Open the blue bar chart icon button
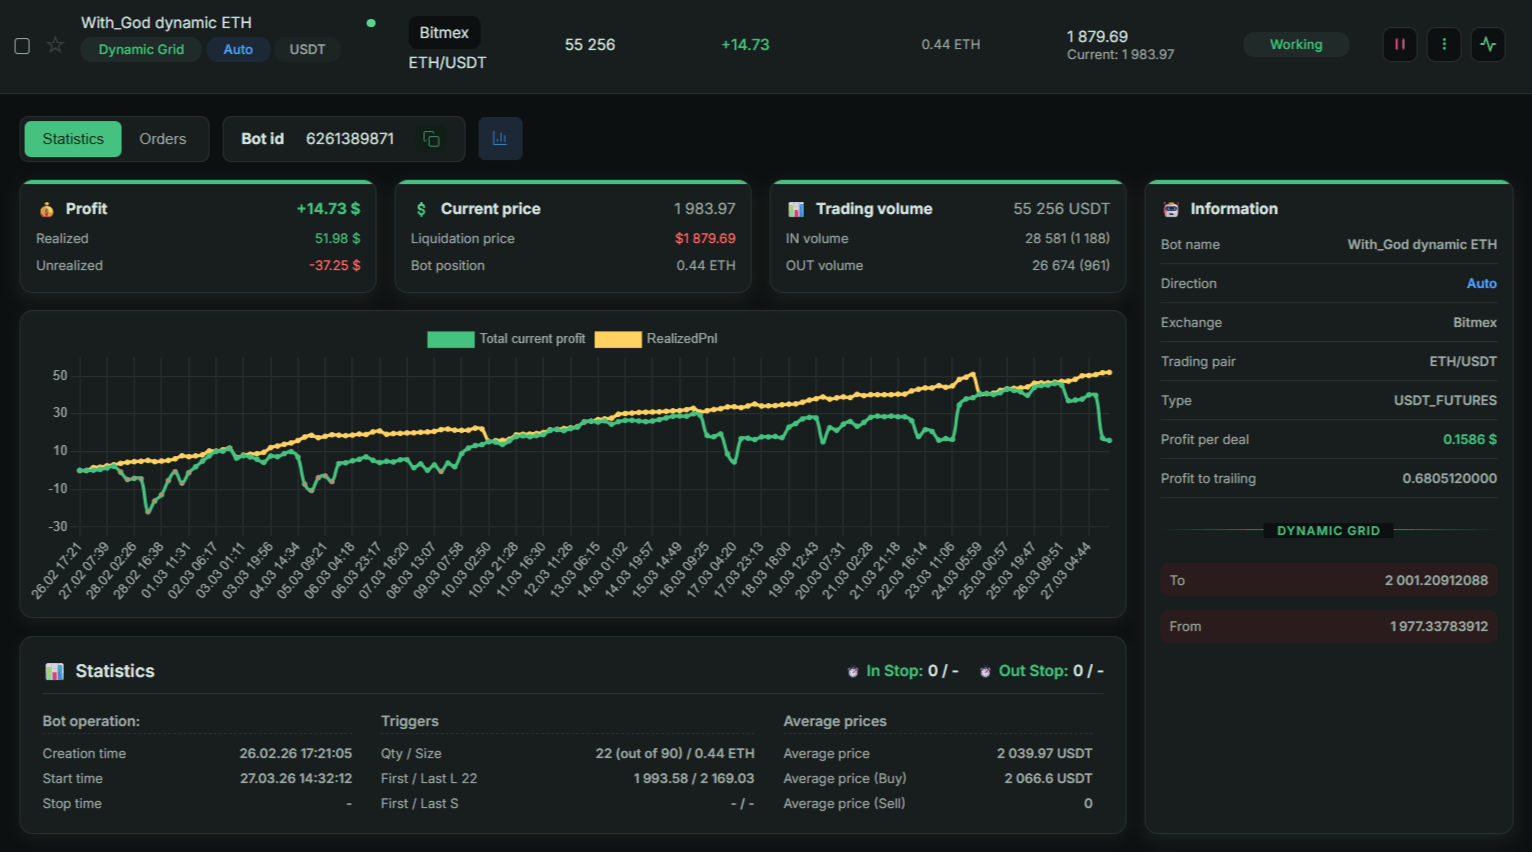Viewport: 1532px width, 852px height. (x=500, y=139)
